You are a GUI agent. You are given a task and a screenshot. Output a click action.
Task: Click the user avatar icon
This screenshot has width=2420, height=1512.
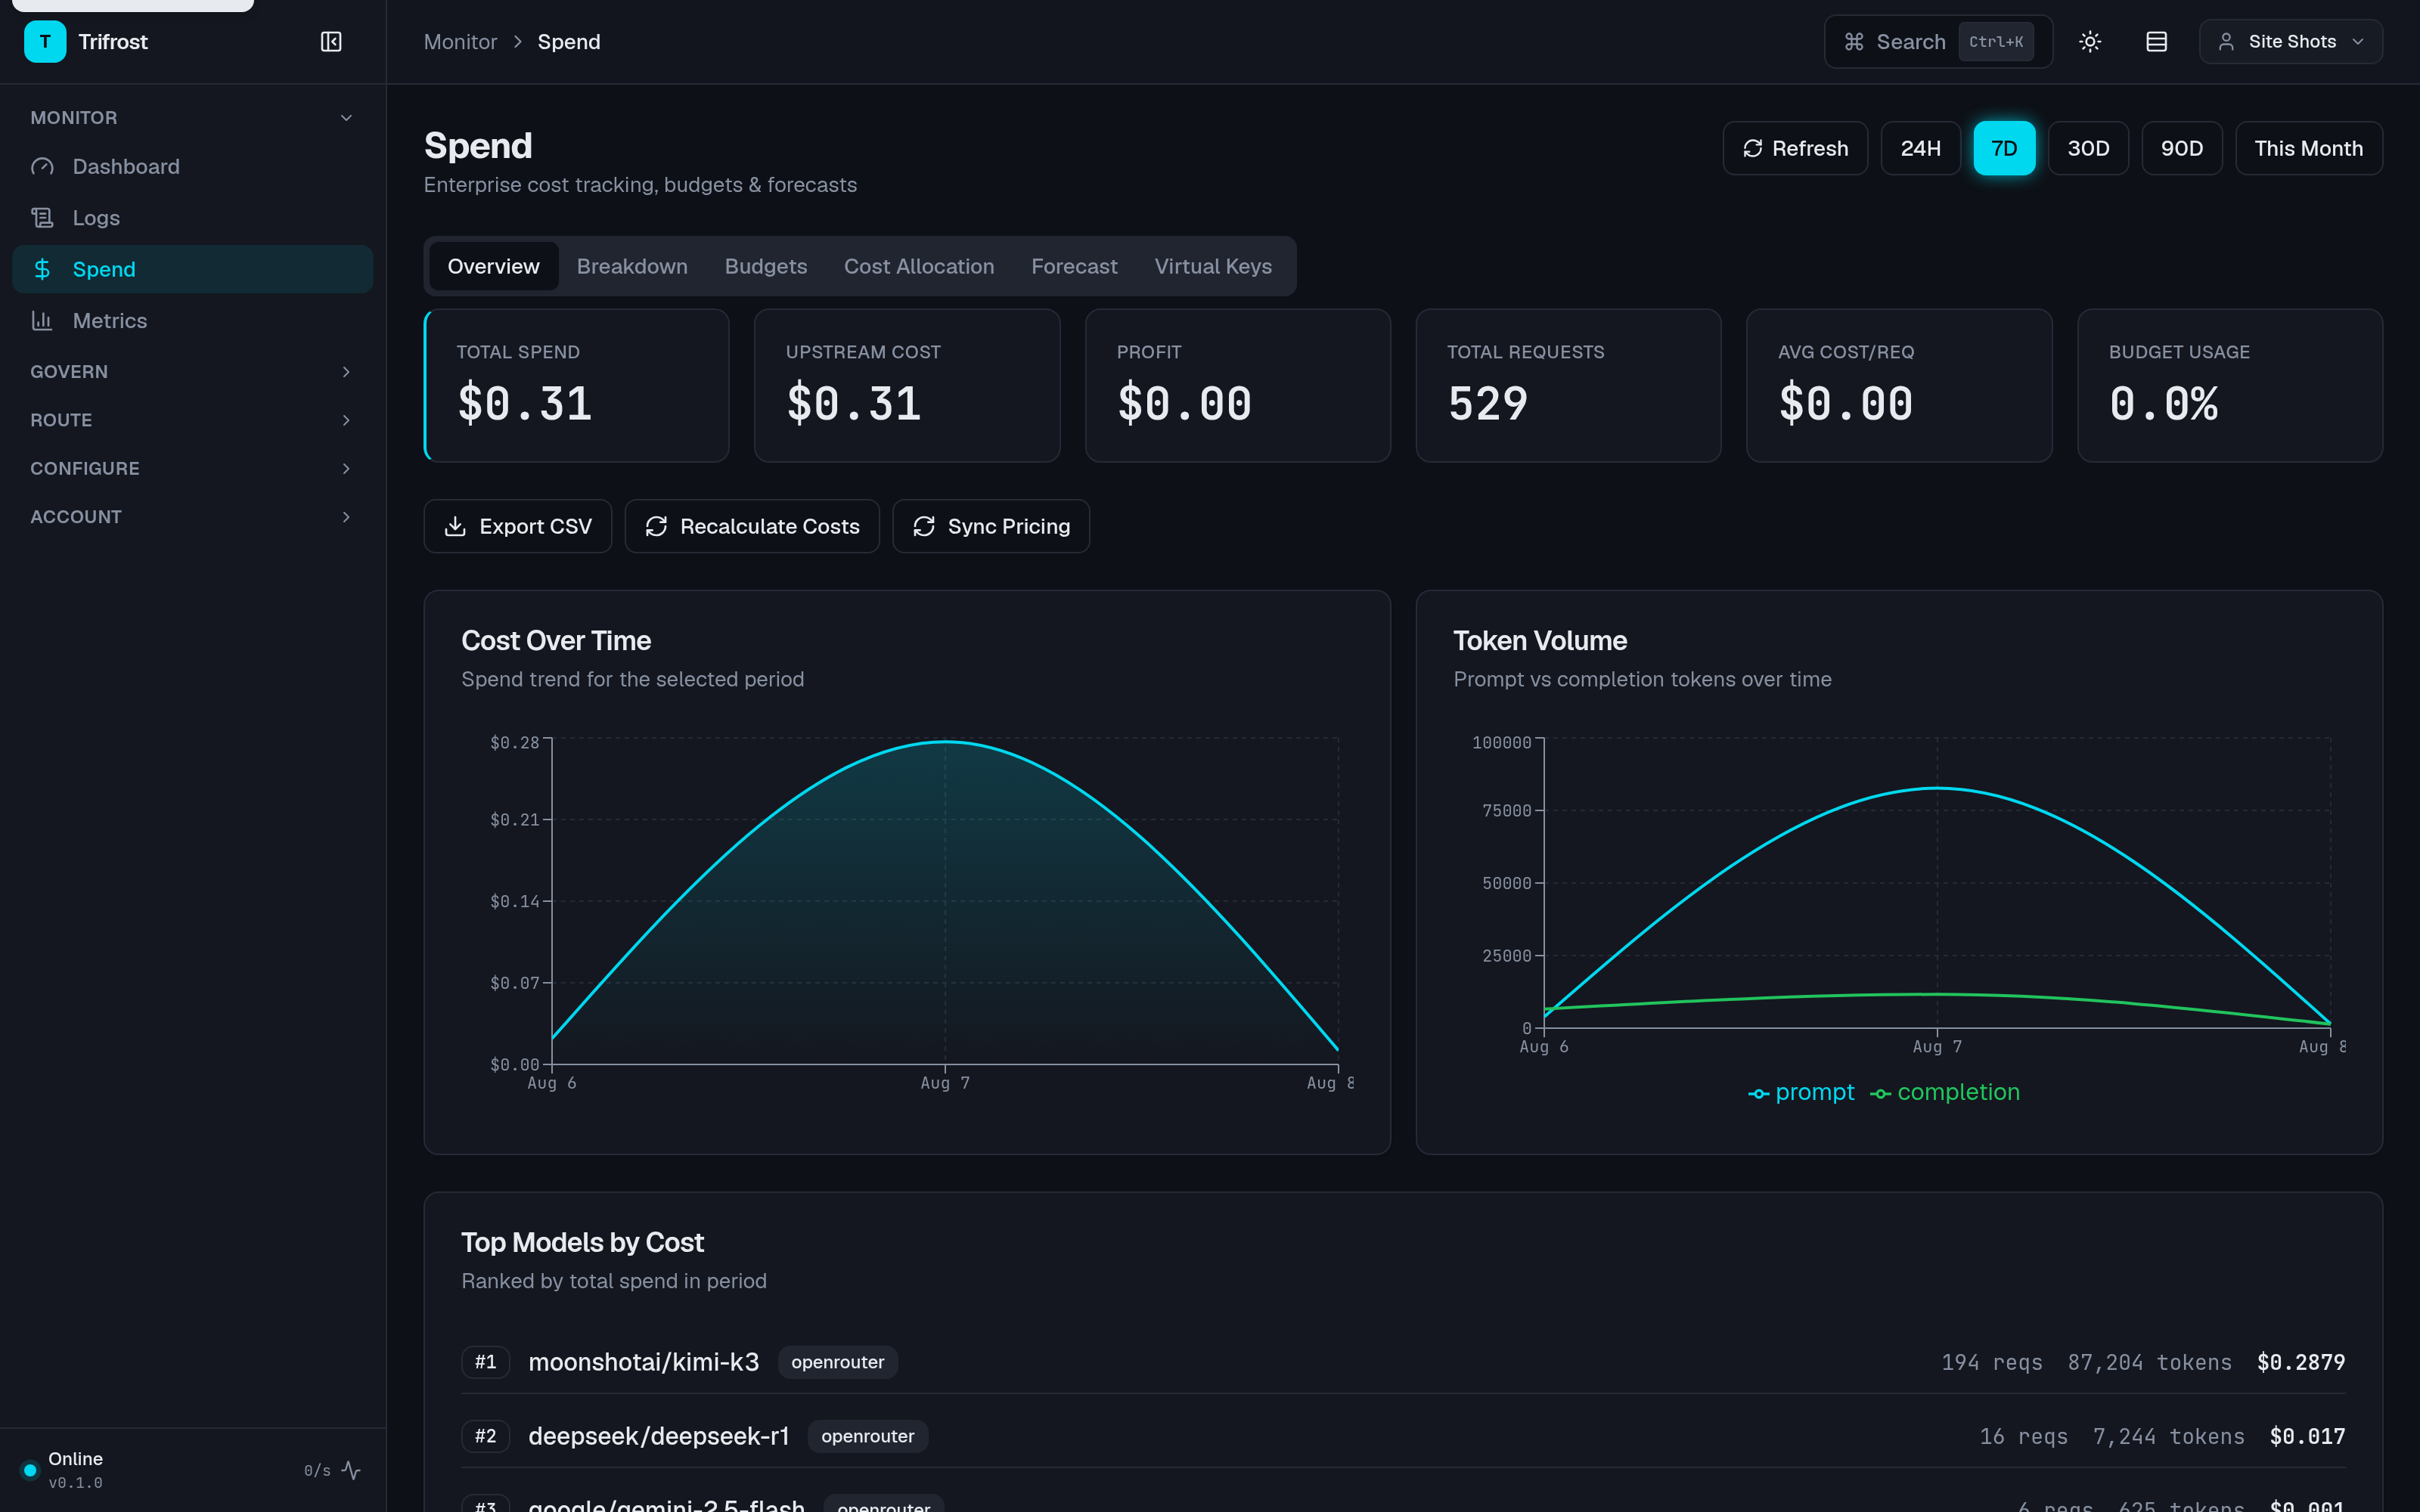(2226, 42)
